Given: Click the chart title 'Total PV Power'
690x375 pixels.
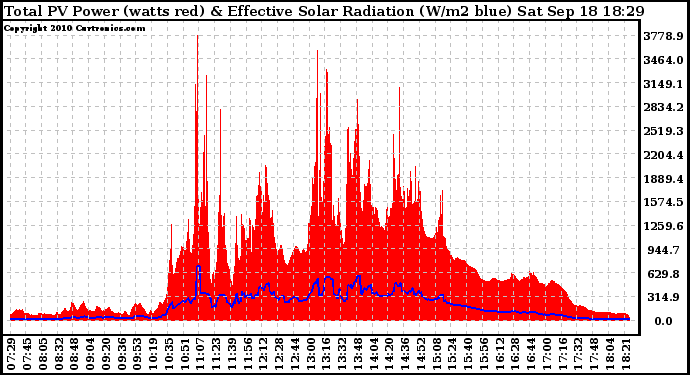Looking at the screenshot, I should click(x=62, y=11).
